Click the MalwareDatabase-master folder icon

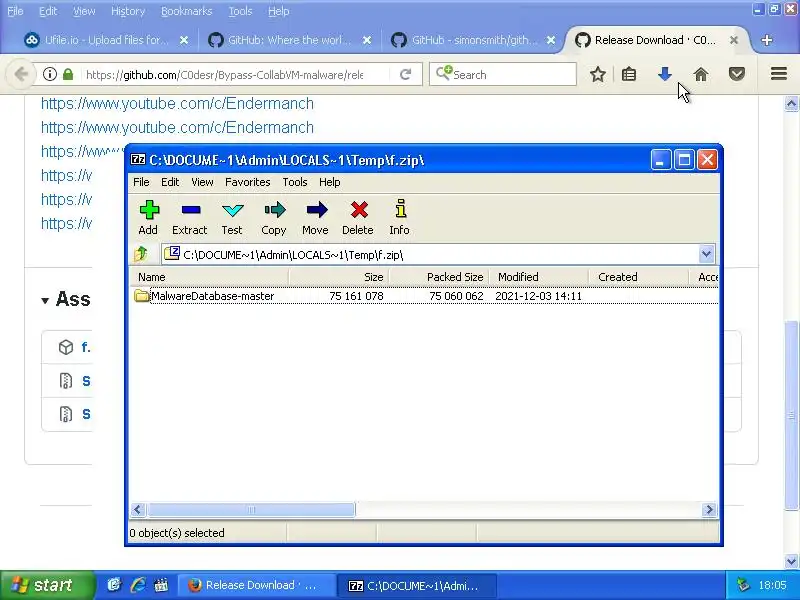(141, 296)
